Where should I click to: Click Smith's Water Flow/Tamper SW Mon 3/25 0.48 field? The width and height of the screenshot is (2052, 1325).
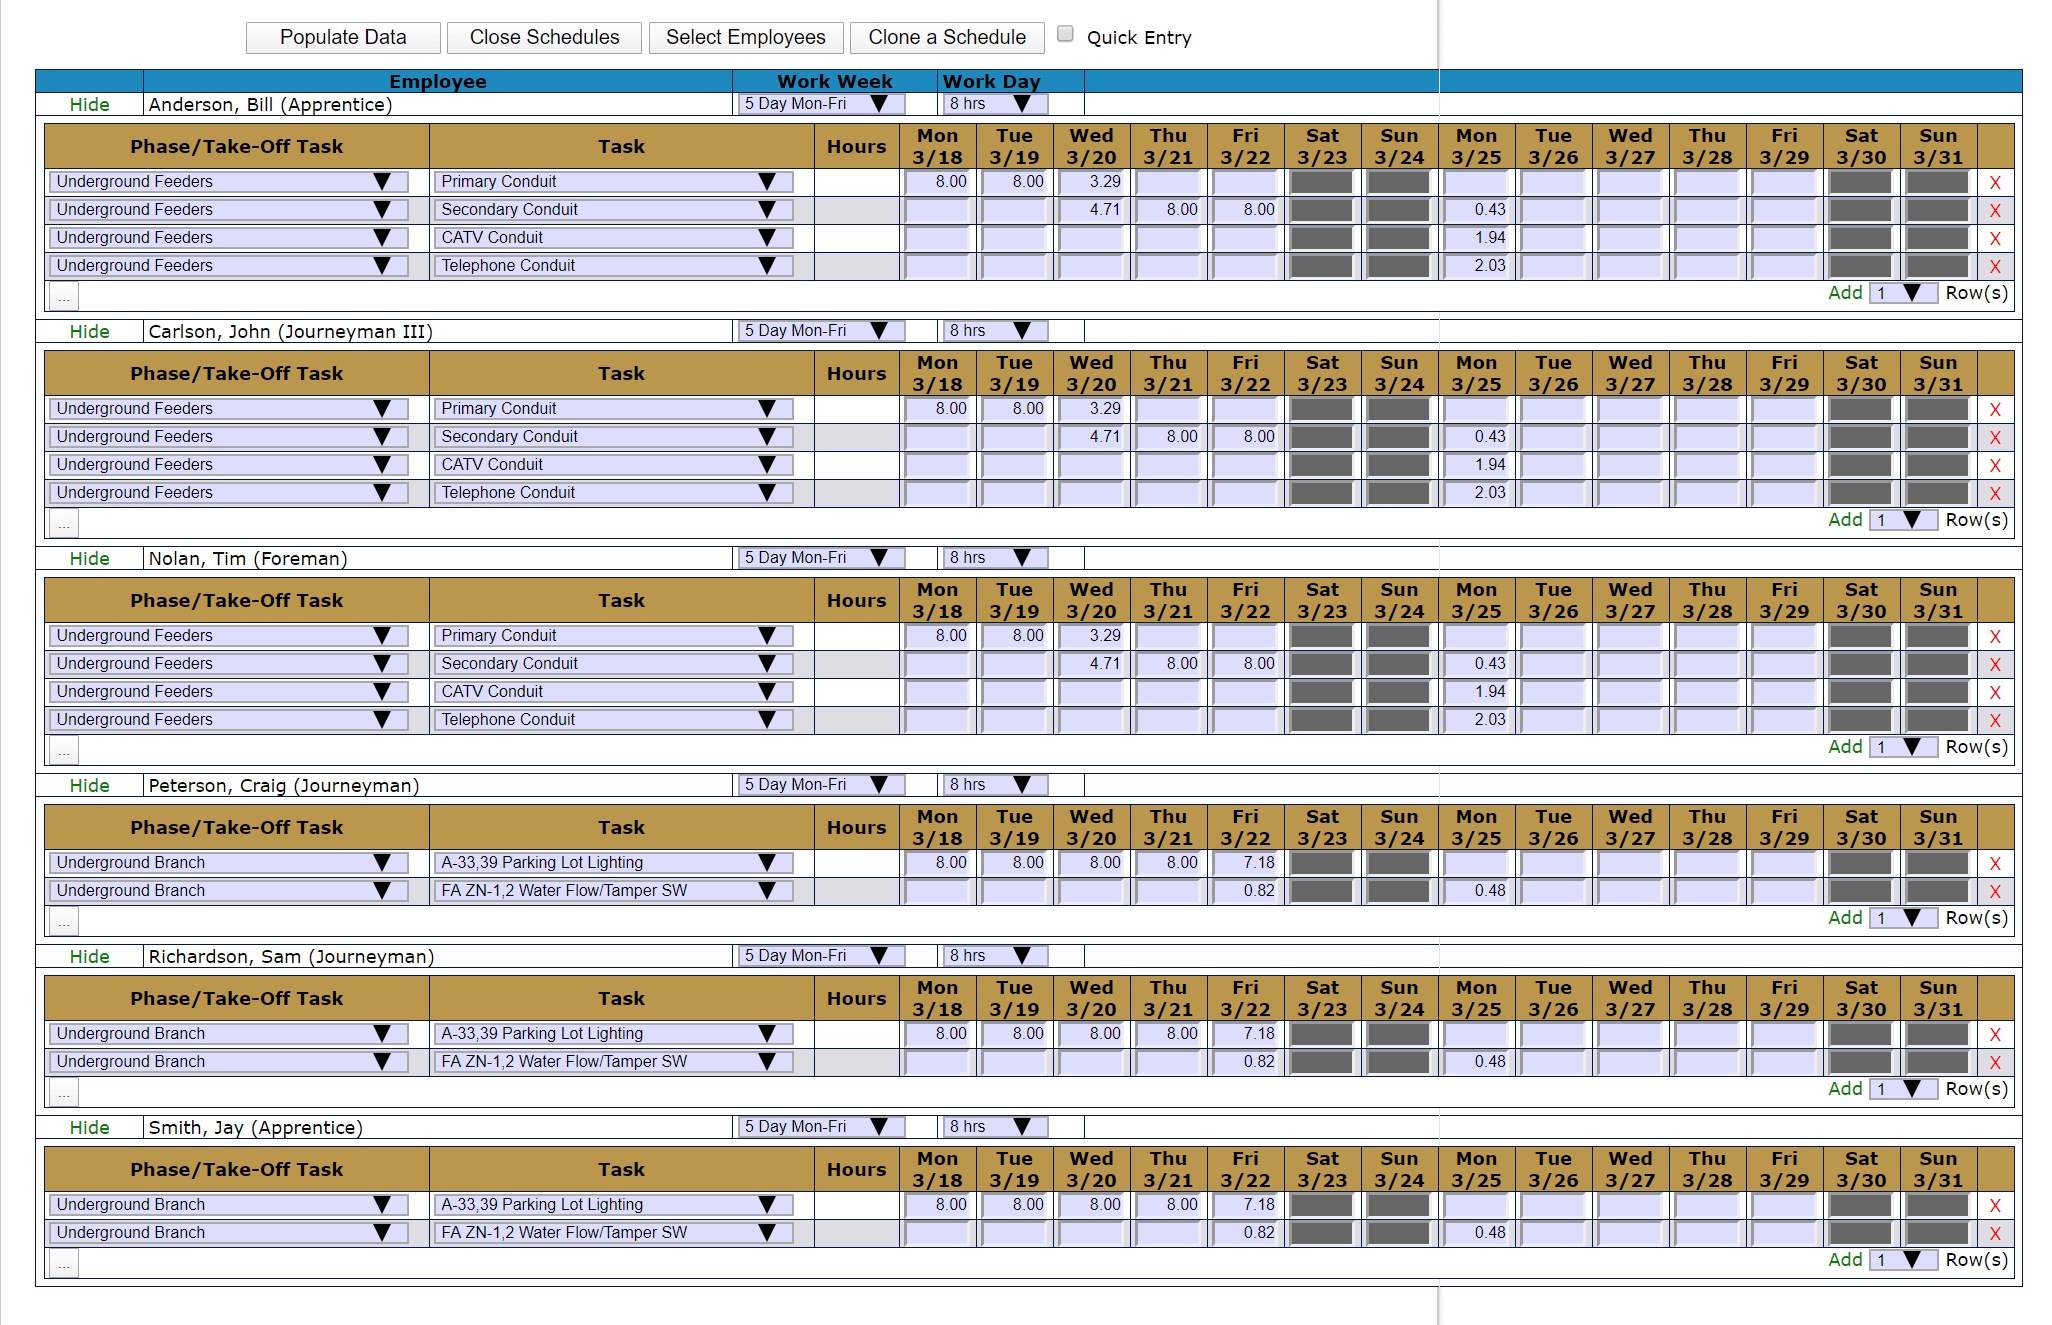1476,1232
